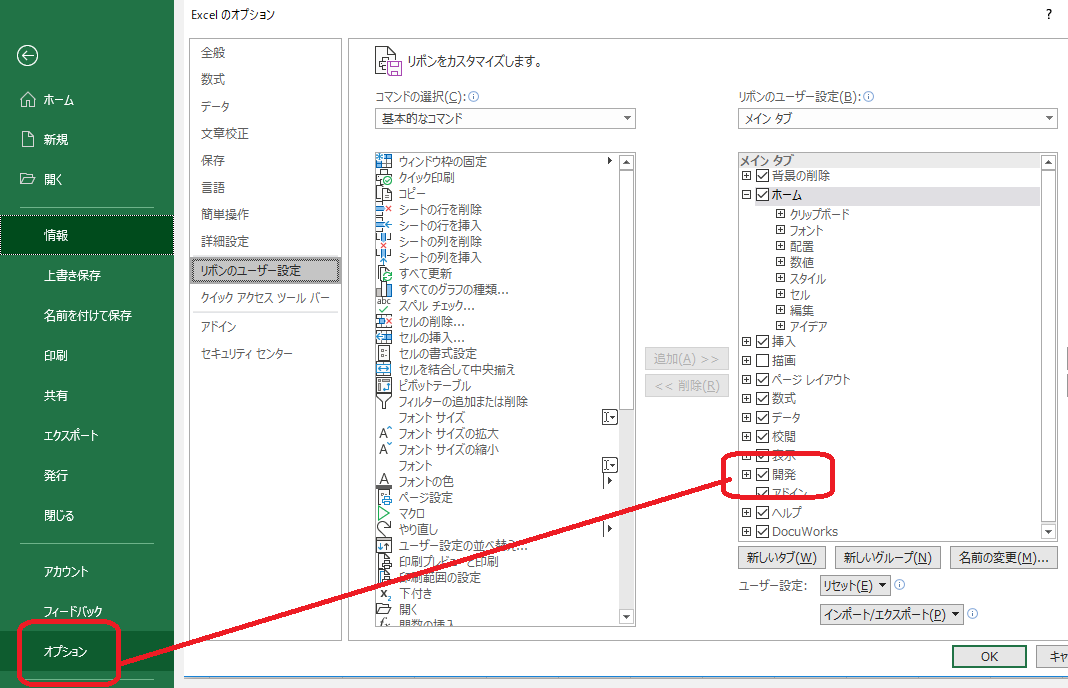1068x688 pixels.
Task: Toggle the データ tab checkbox
Action: [x=762, y=418]
